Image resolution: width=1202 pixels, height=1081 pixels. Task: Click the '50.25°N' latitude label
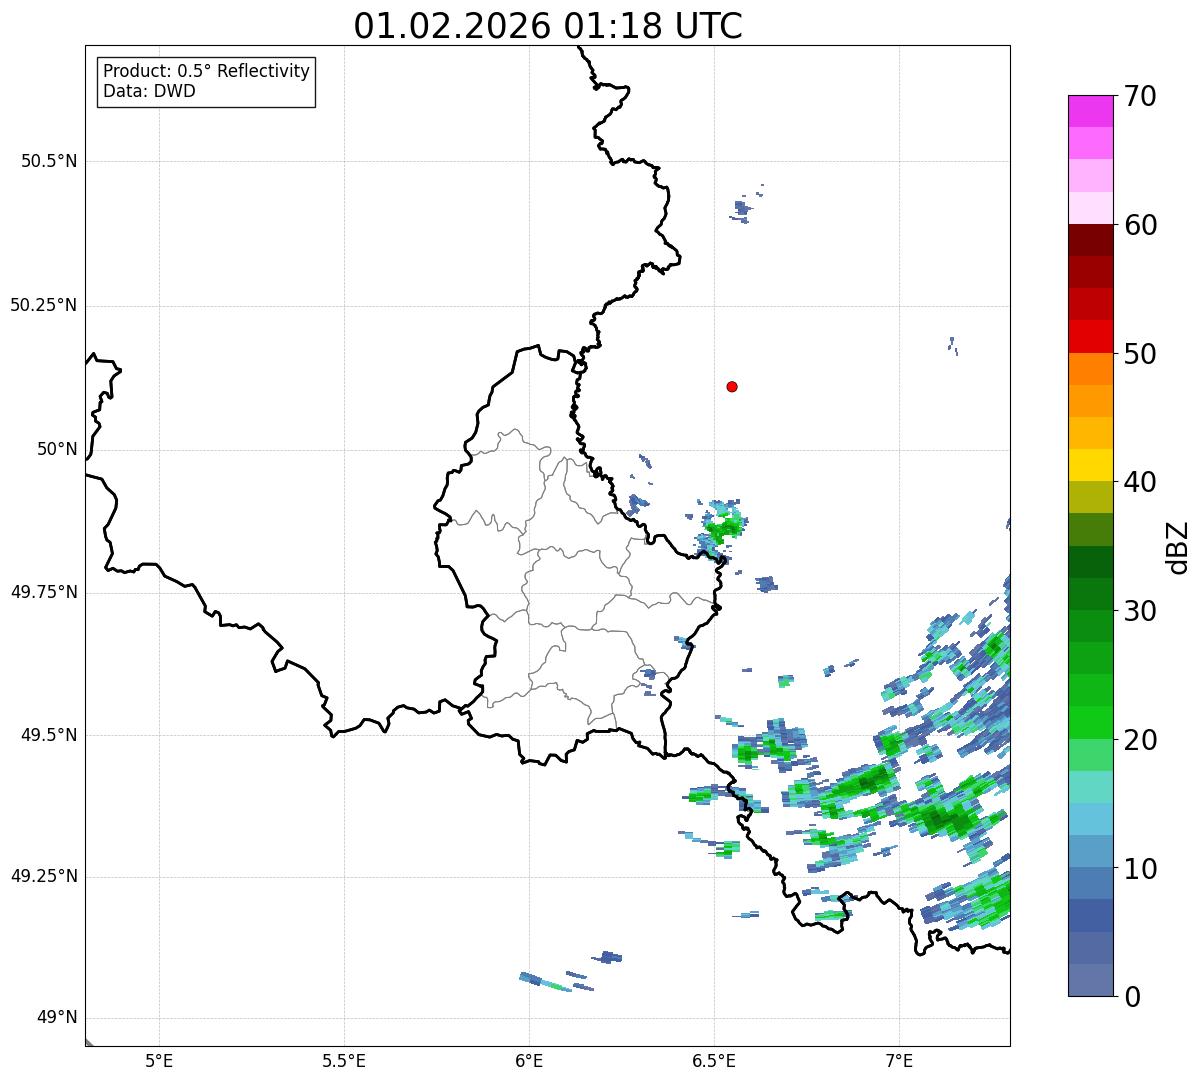[x=44, y=305]
